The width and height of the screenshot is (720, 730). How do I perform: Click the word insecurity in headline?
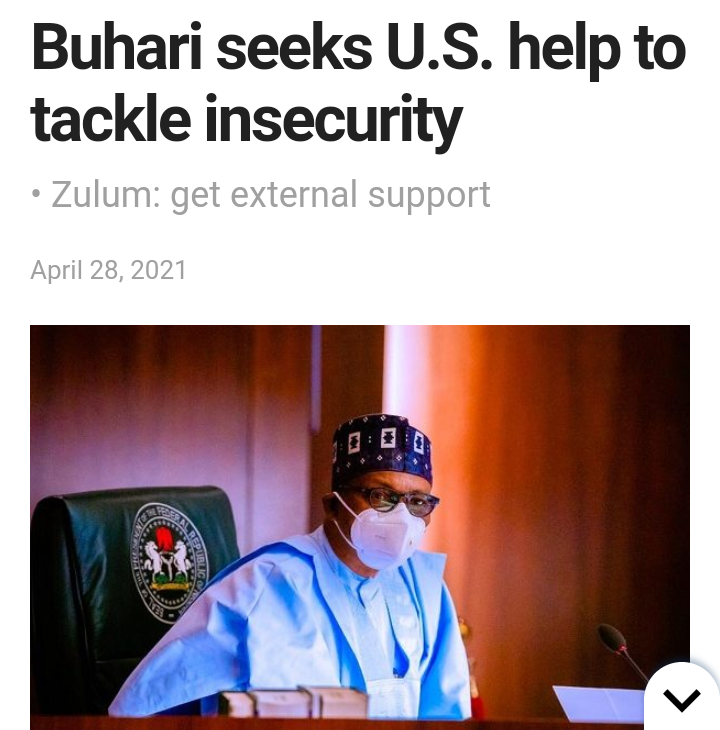tap(333, 119)
